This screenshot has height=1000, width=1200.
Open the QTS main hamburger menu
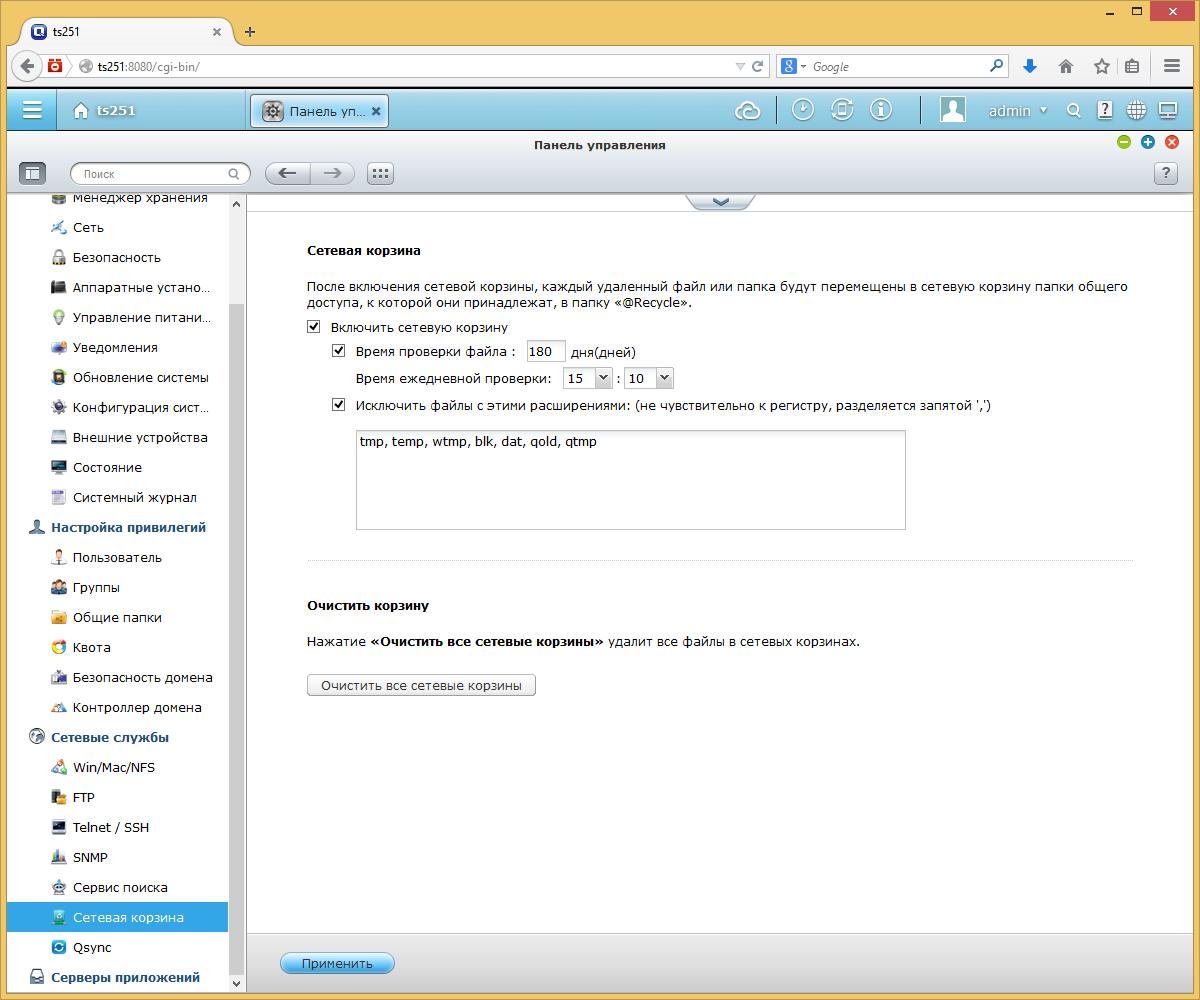[x=32, y=110]
